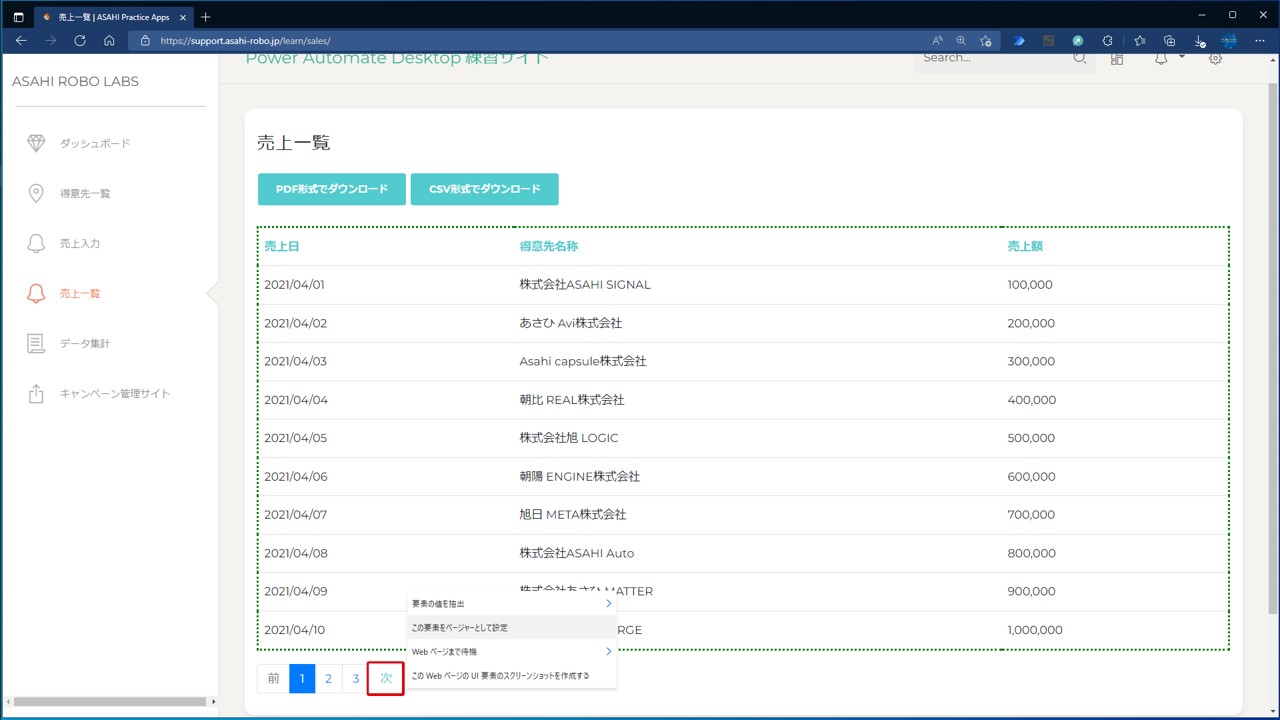Click the sidebar horizontal scrollbar
Image resolution: width=1280 pixels, height=720 pixels.
pyautogui.click(x=108, y=702)
